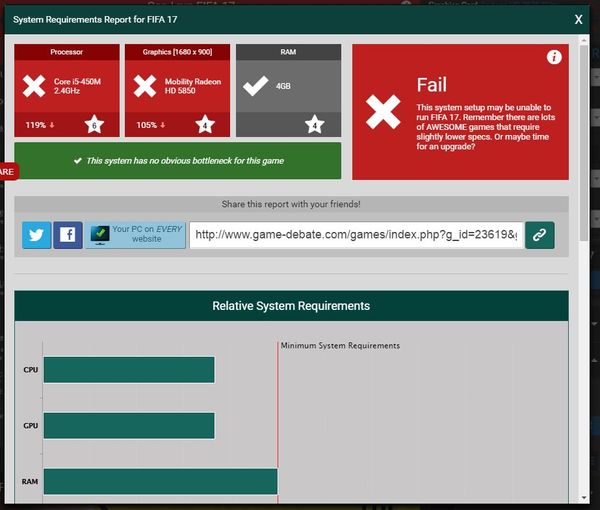Screen dimensions: 600x510
Task: Click the 119% processor percentage
Action: point(36,125)
